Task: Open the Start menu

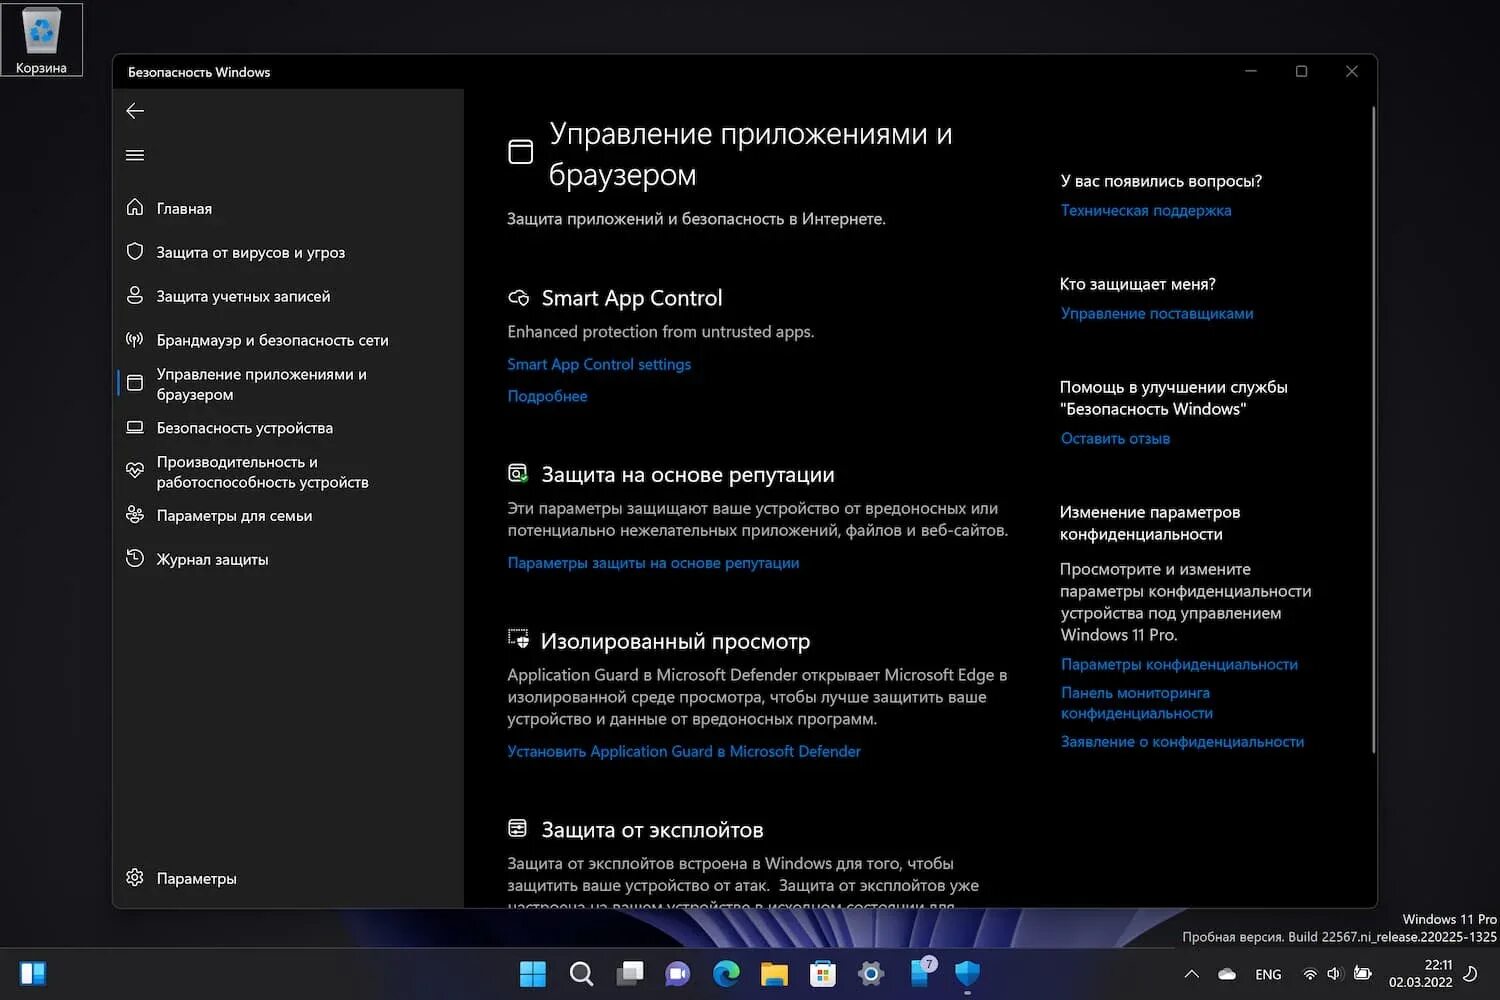Action: click(532, 973)
